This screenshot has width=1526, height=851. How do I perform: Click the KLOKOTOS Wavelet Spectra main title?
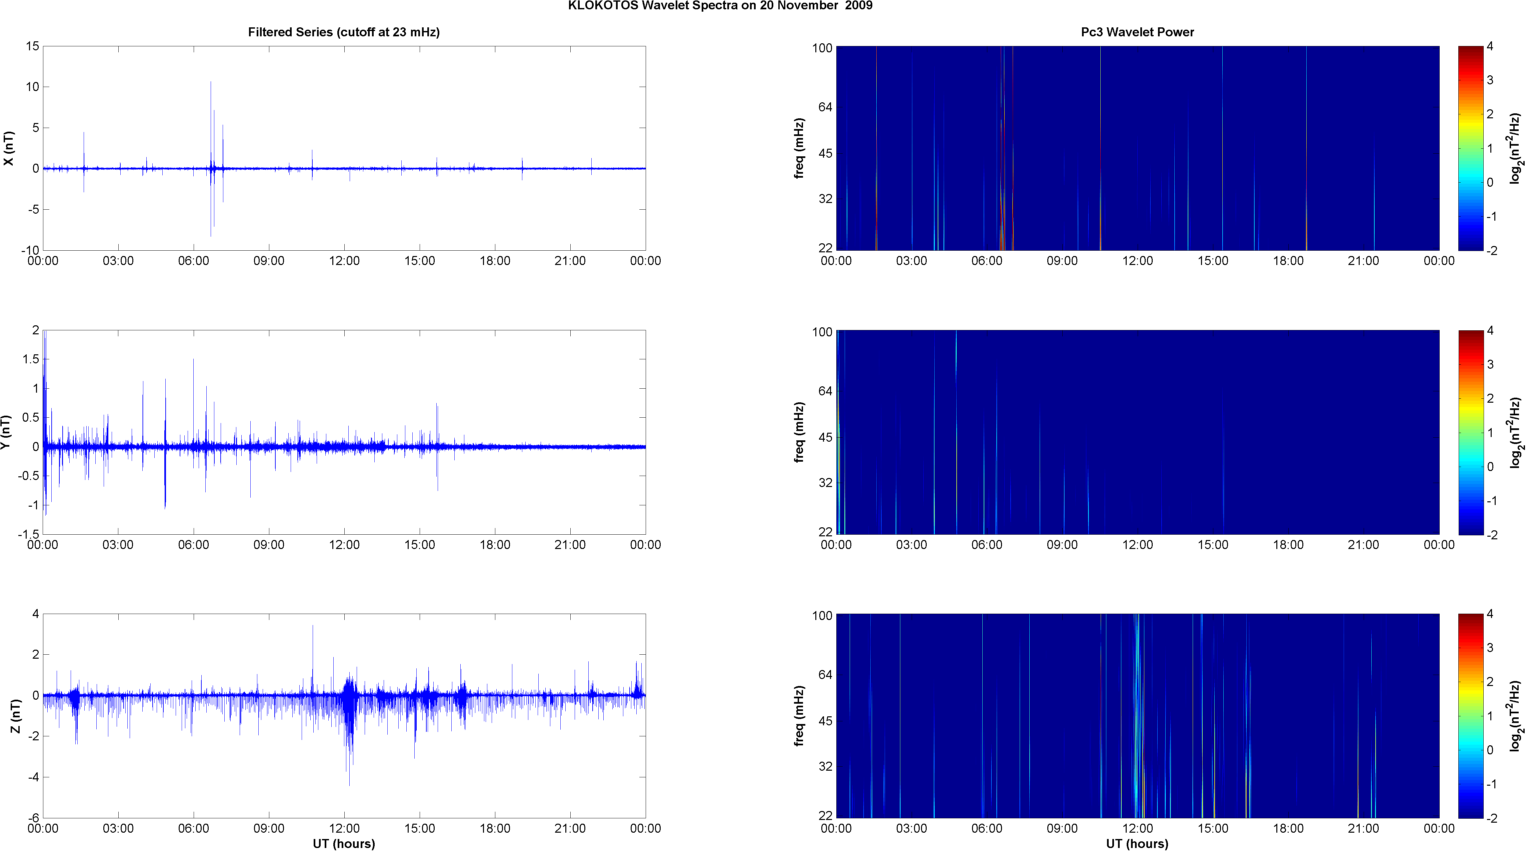720,6
